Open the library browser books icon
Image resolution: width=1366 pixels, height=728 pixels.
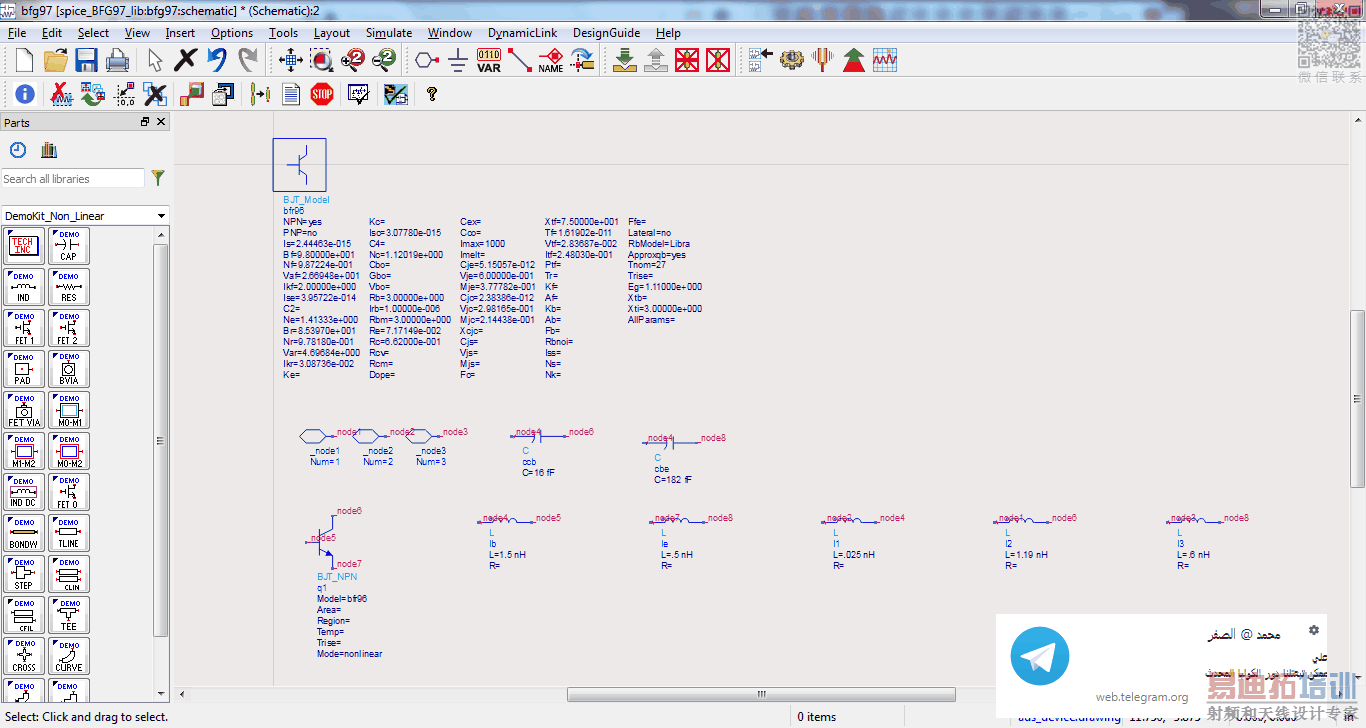(x=49, y=150)
